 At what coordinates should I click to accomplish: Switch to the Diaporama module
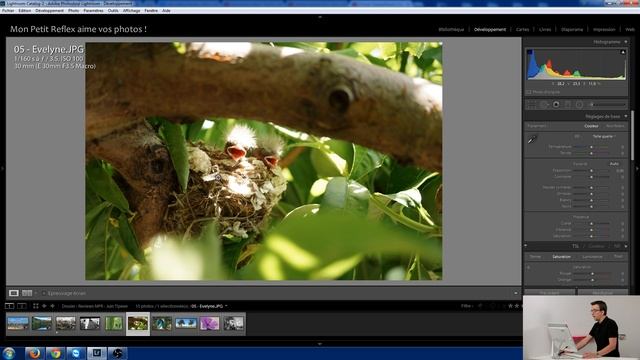(572, 29)
